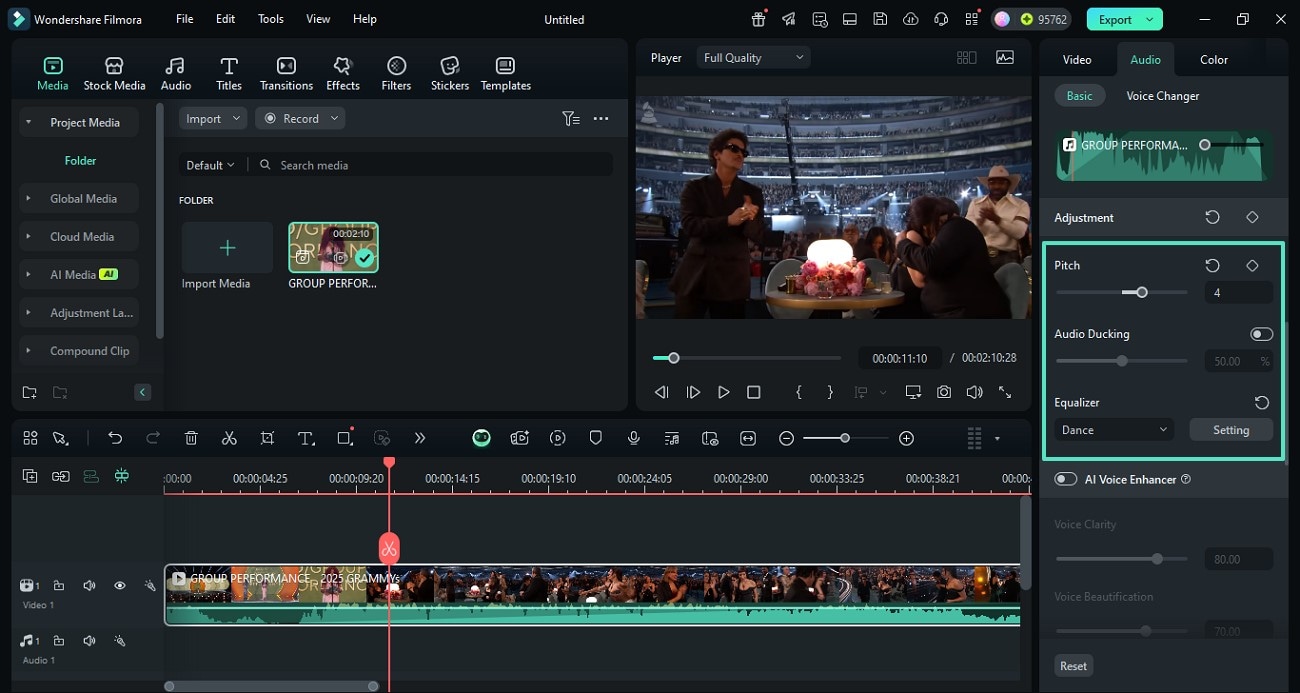Viewport: 1300px width, 693px height.
Task: Click the marker shield icon in timeline toolbar
Action: click(x=595, y=438)
